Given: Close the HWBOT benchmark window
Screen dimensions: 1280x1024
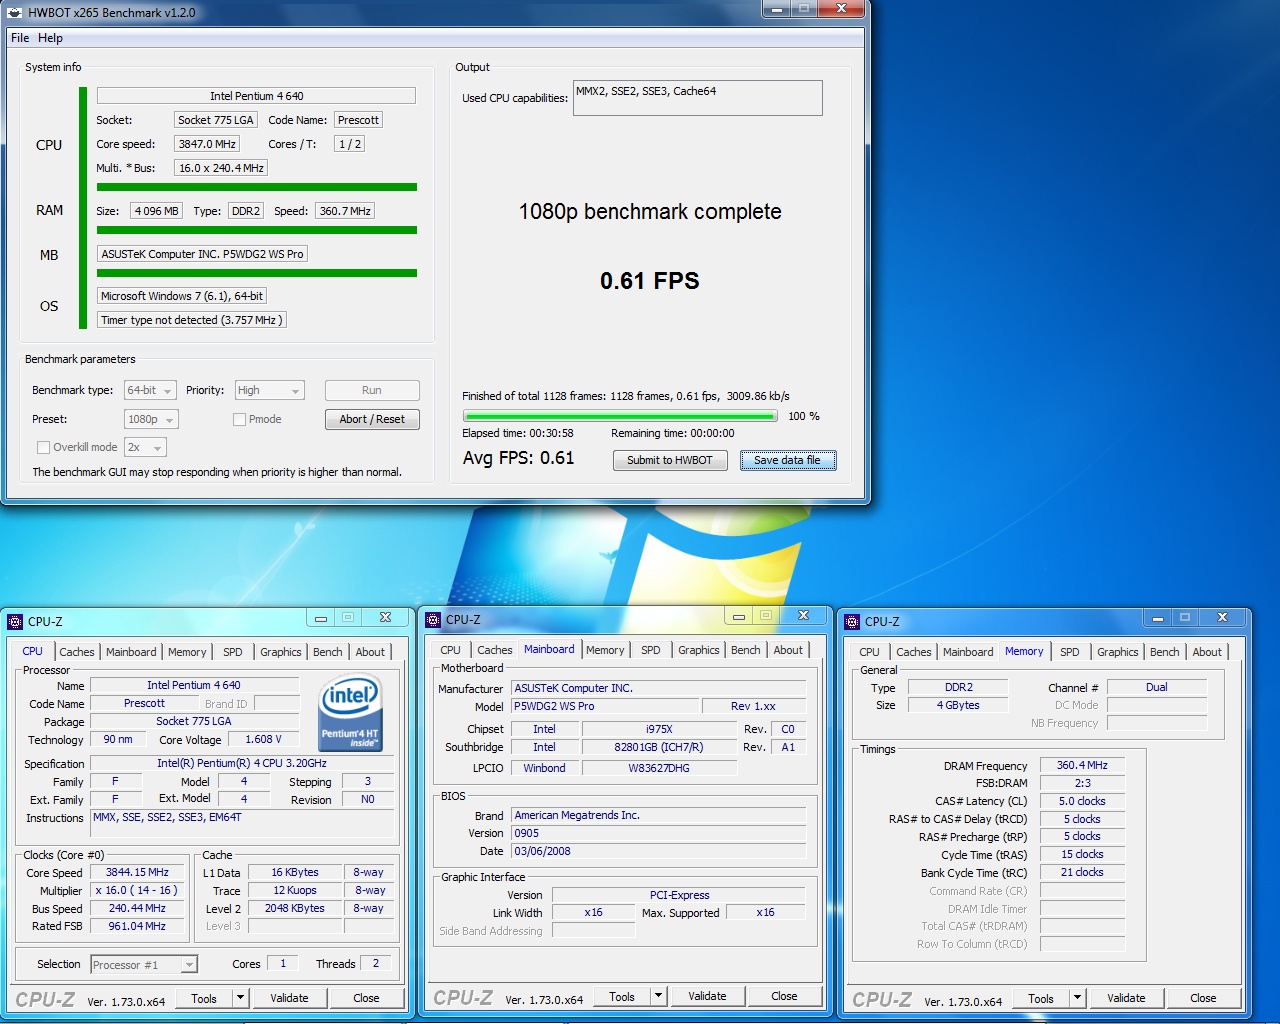Looking at the screenshot, I should click(842, 9).
